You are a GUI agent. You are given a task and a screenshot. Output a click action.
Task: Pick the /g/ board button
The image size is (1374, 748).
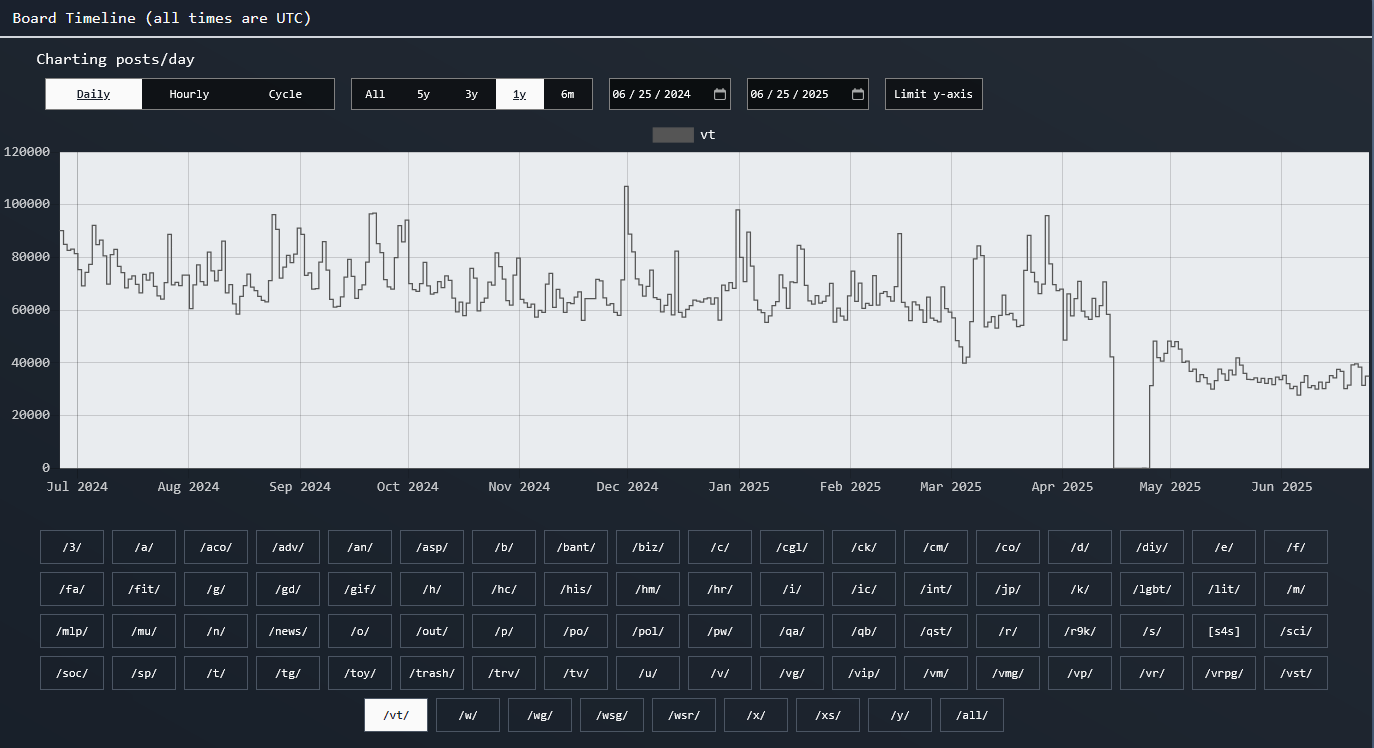216,589
